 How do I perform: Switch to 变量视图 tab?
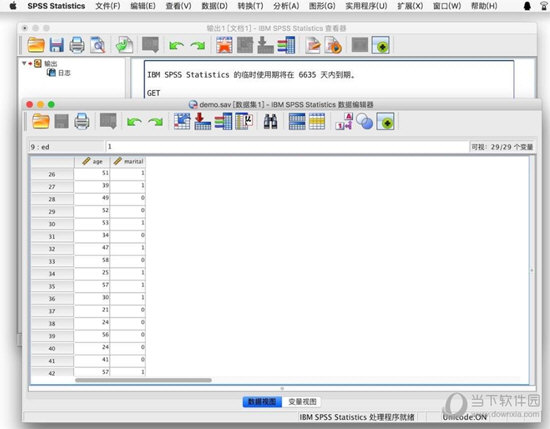pyautogui.click(x=302, y=402)
